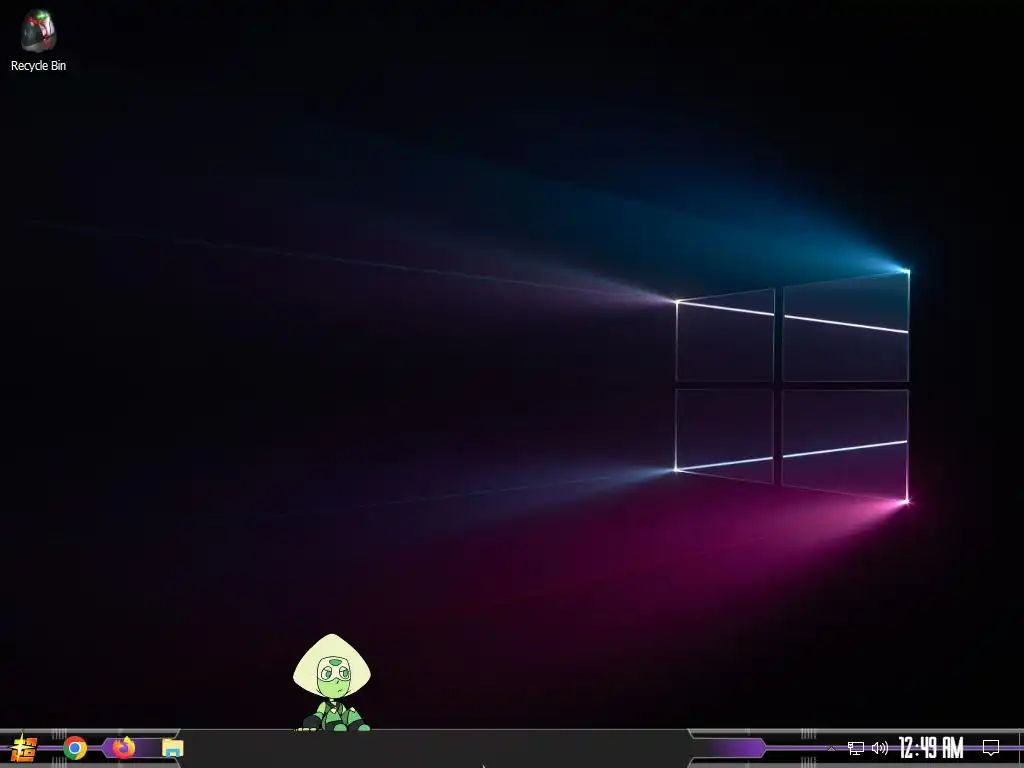Show hidden system tray icons
1024x768 pixels.
tap(831, 748)
